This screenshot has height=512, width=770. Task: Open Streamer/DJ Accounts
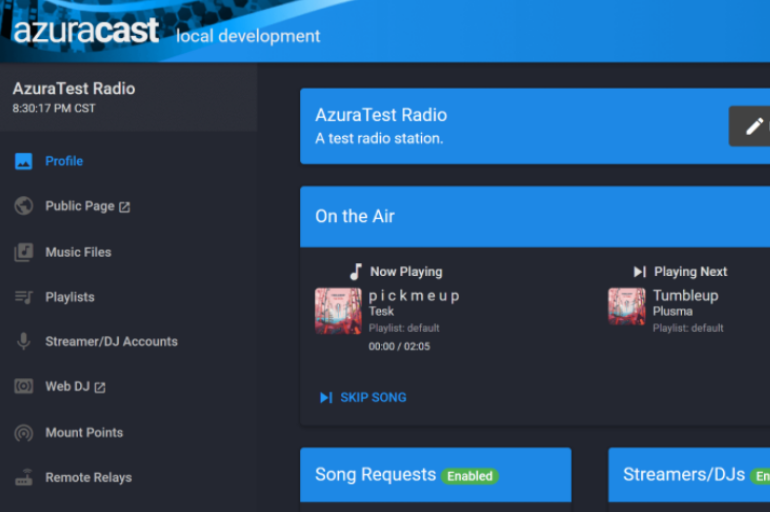point(111,341)
